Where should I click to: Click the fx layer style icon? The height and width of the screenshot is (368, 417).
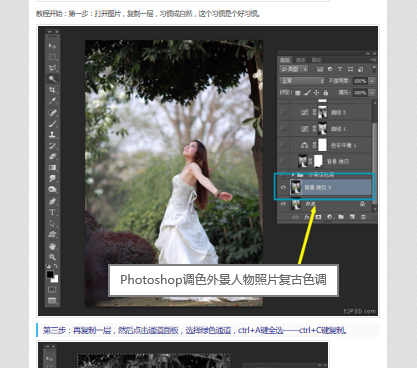pos(307,217)
